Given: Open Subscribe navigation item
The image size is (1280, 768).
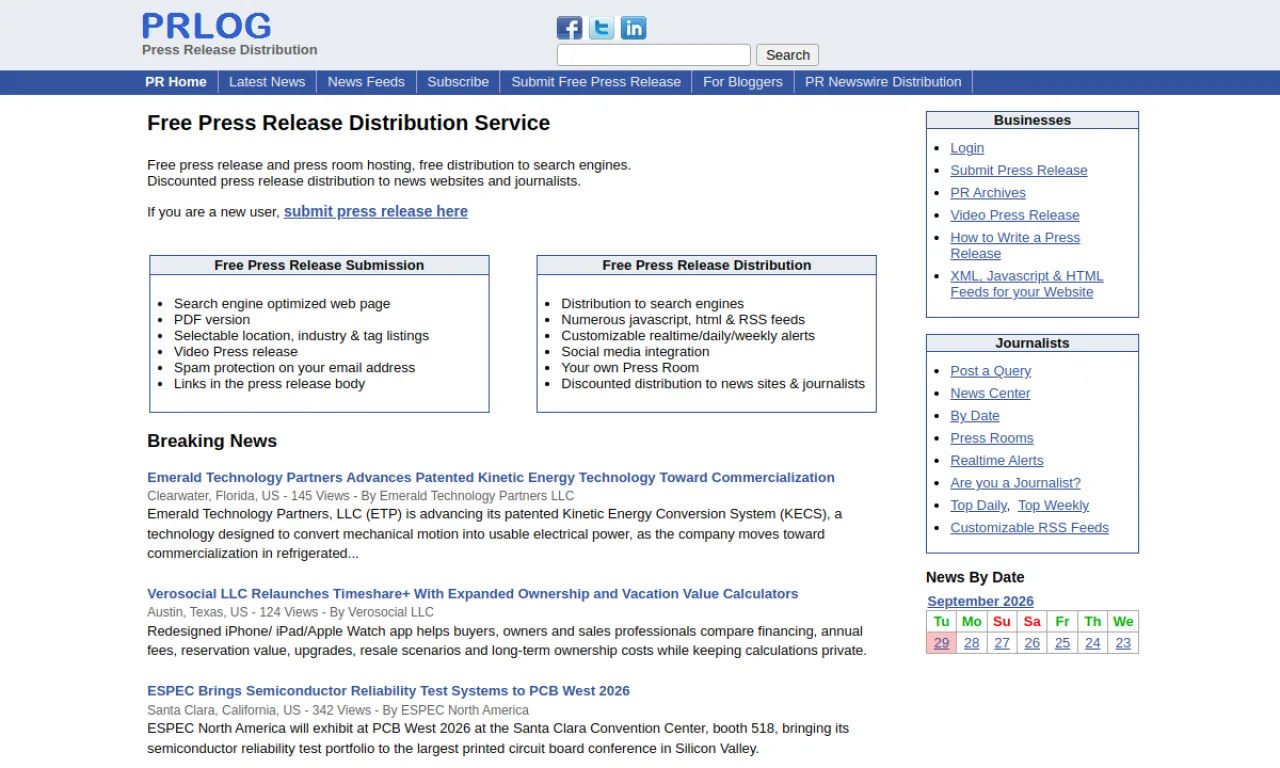Looking at the screenshot, I should (x=458, y=82).
